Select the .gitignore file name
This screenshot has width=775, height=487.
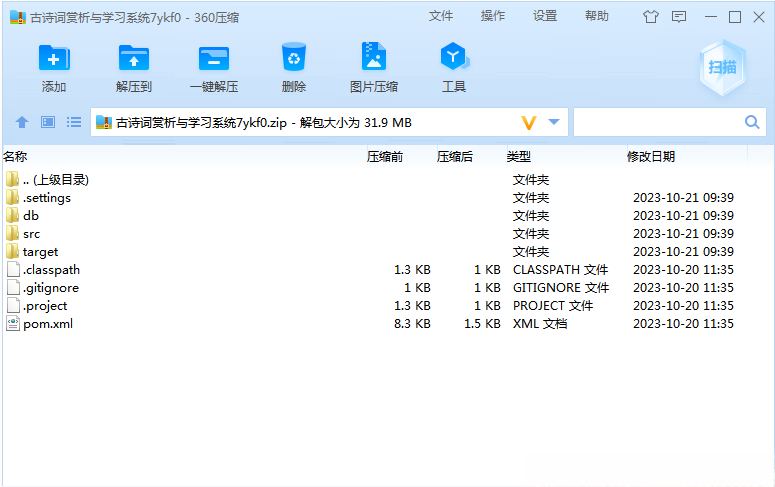pos(51,288)
